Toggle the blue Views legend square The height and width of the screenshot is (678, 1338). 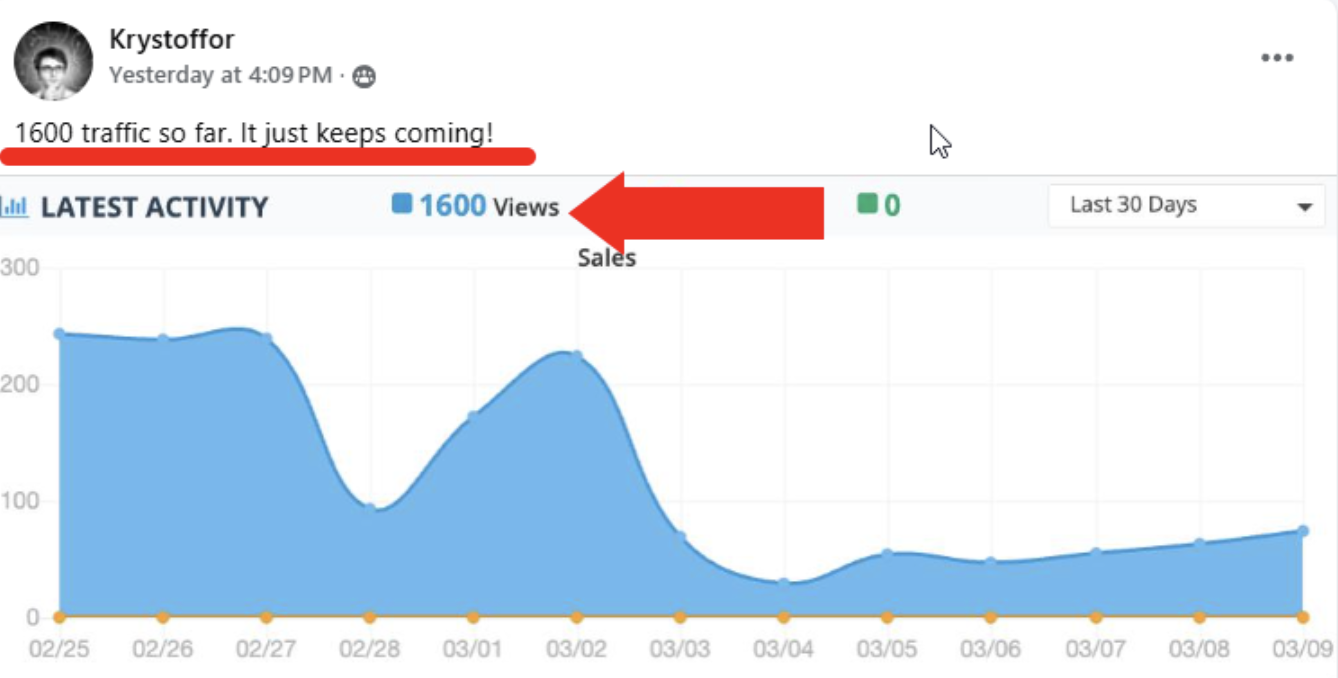point(402,204)
